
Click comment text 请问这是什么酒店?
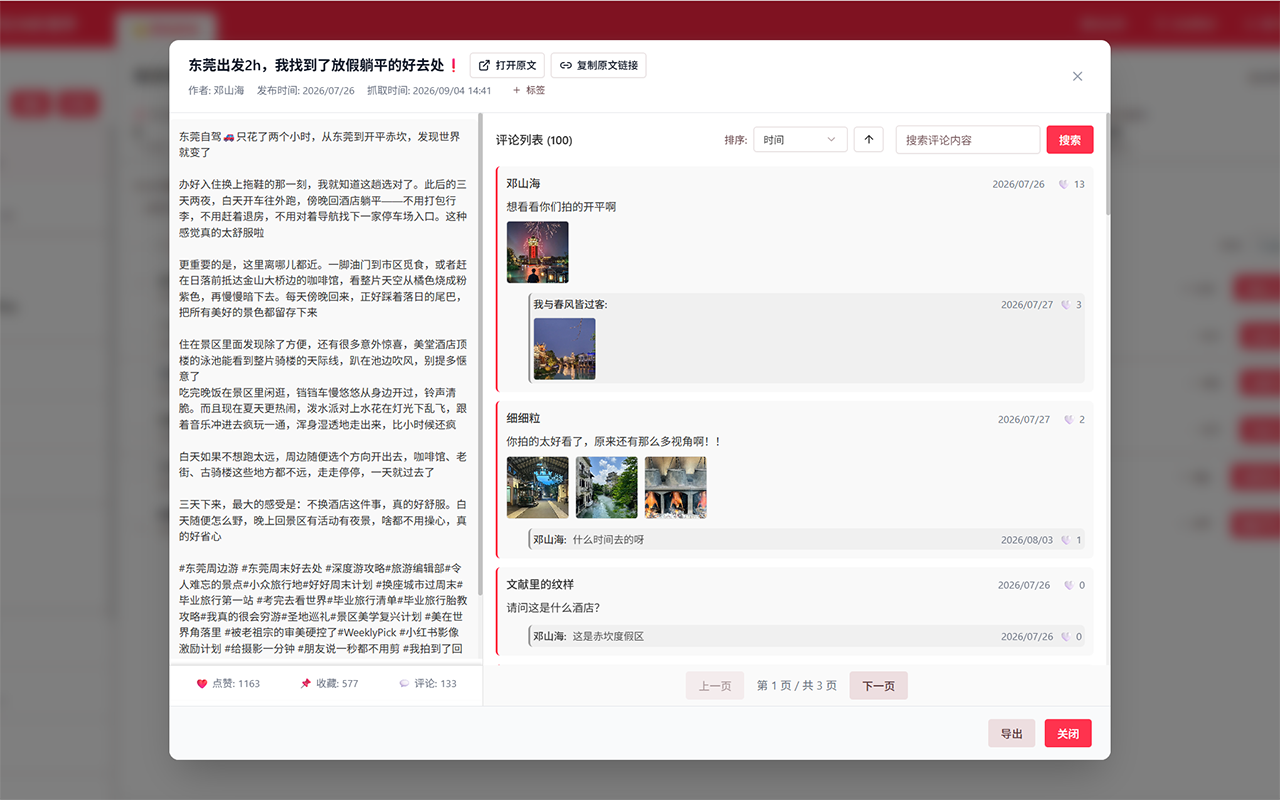point(553,608)
